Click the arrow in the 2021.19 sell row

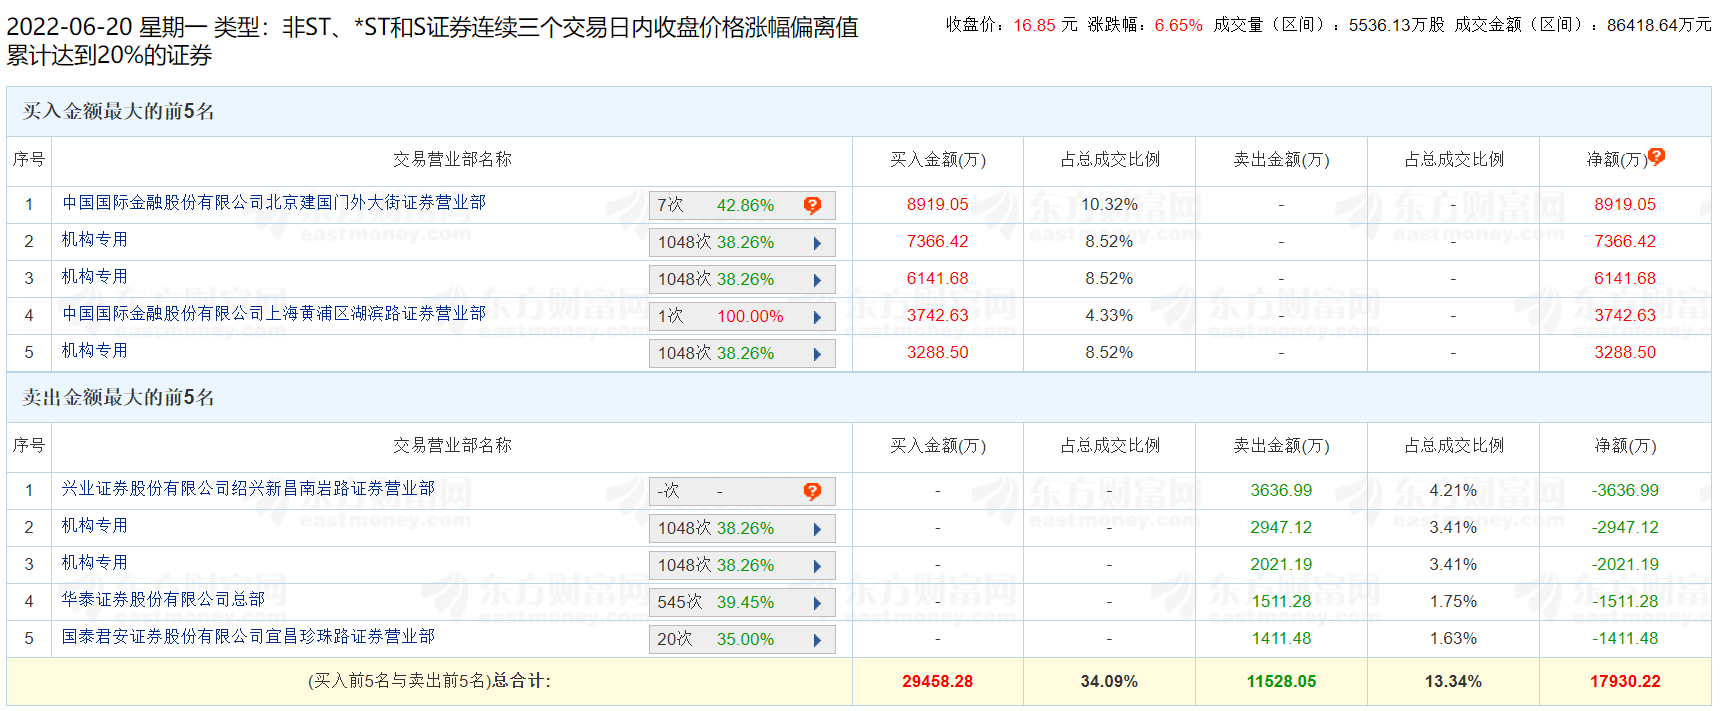[817, 566]
